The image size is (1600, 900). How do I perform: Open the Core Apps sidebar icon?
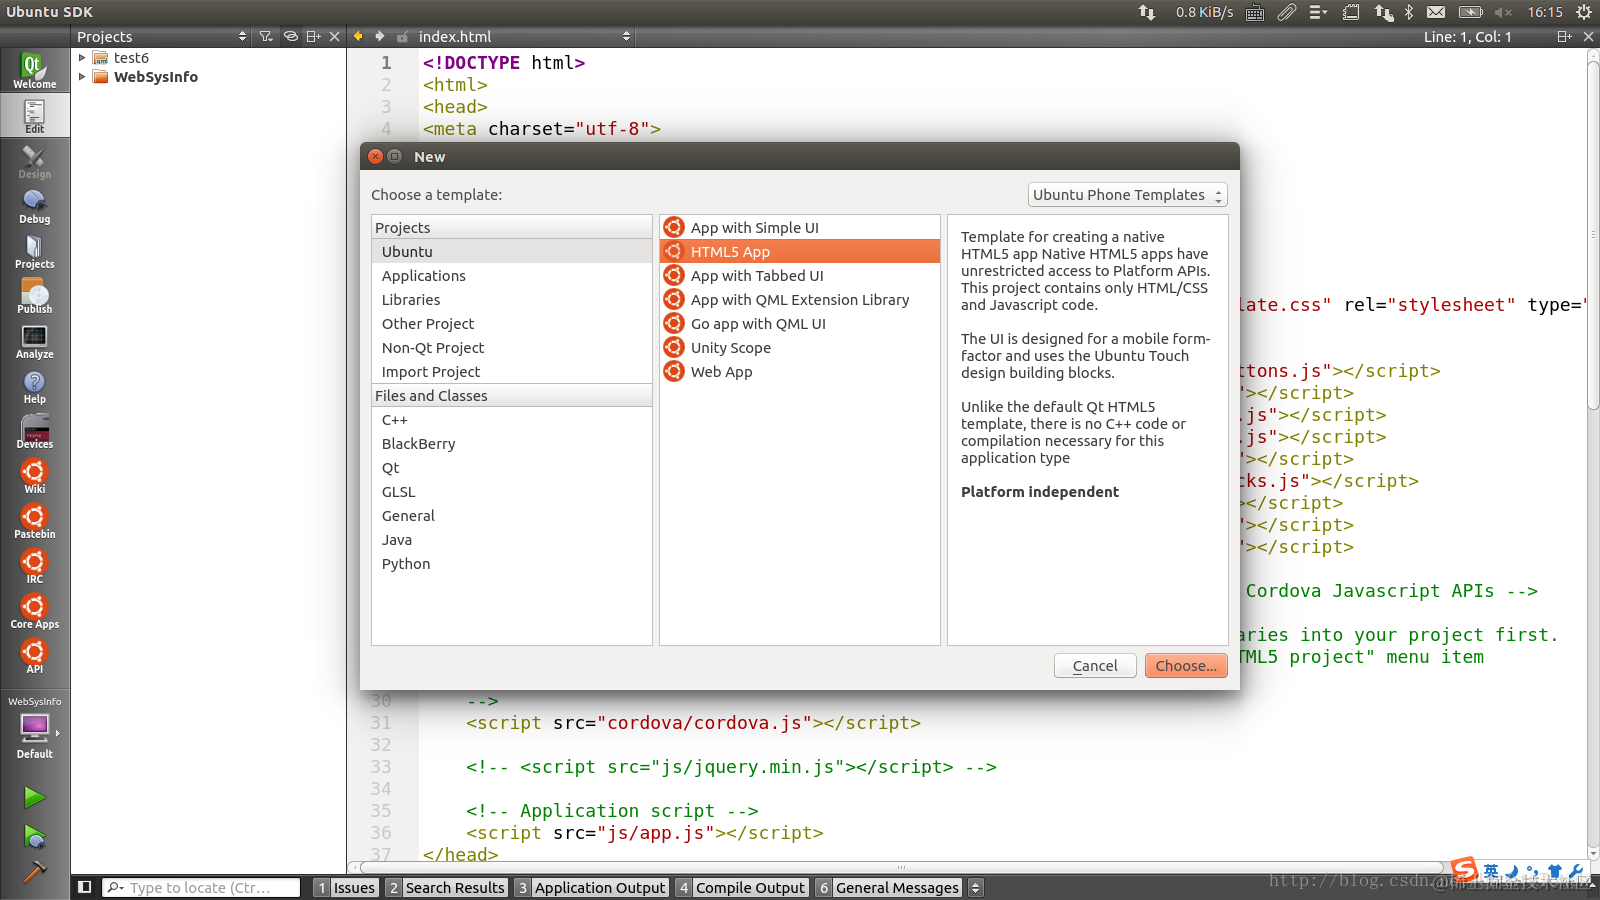[34, 611]
